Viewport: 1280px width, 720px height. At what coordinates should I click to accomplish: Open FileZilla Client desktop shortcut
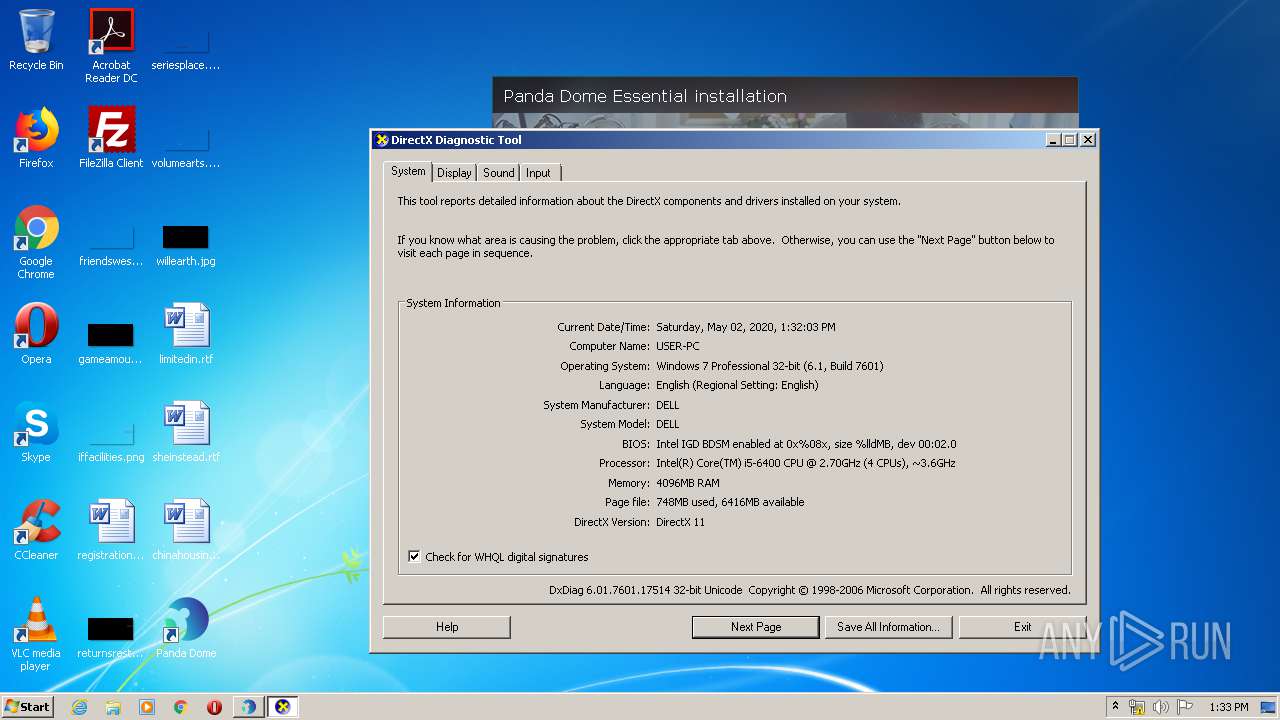111,138
